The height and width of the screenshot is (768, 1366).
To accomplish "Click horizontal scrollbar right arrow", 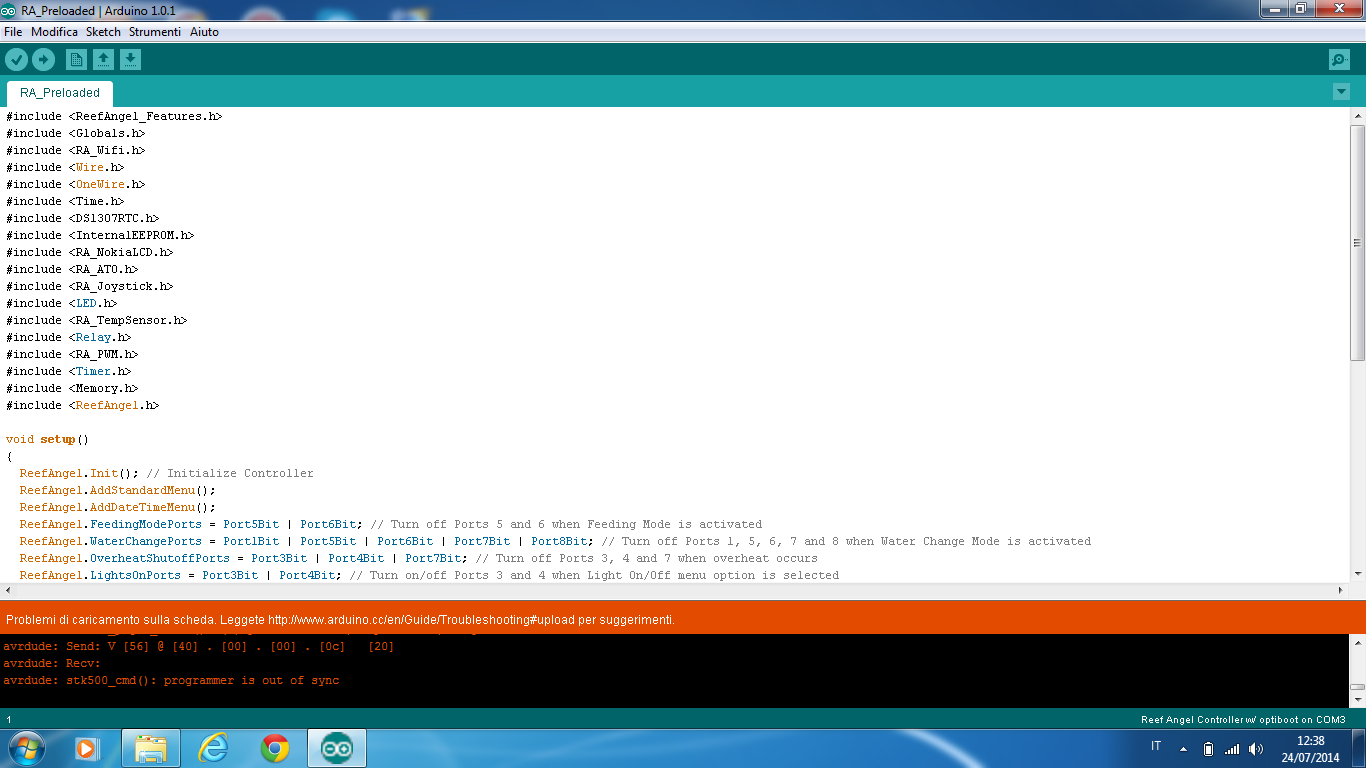I will (1340, 590).
